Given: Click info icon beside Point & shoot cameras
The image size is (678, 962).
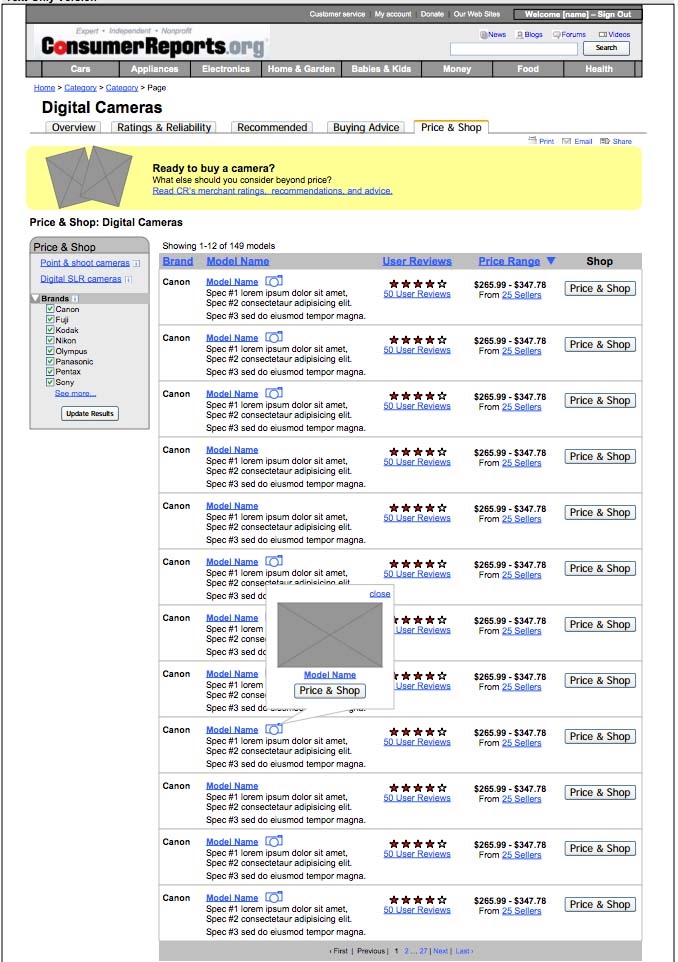Looking at the screenshot, I should [x=137, y=263].
